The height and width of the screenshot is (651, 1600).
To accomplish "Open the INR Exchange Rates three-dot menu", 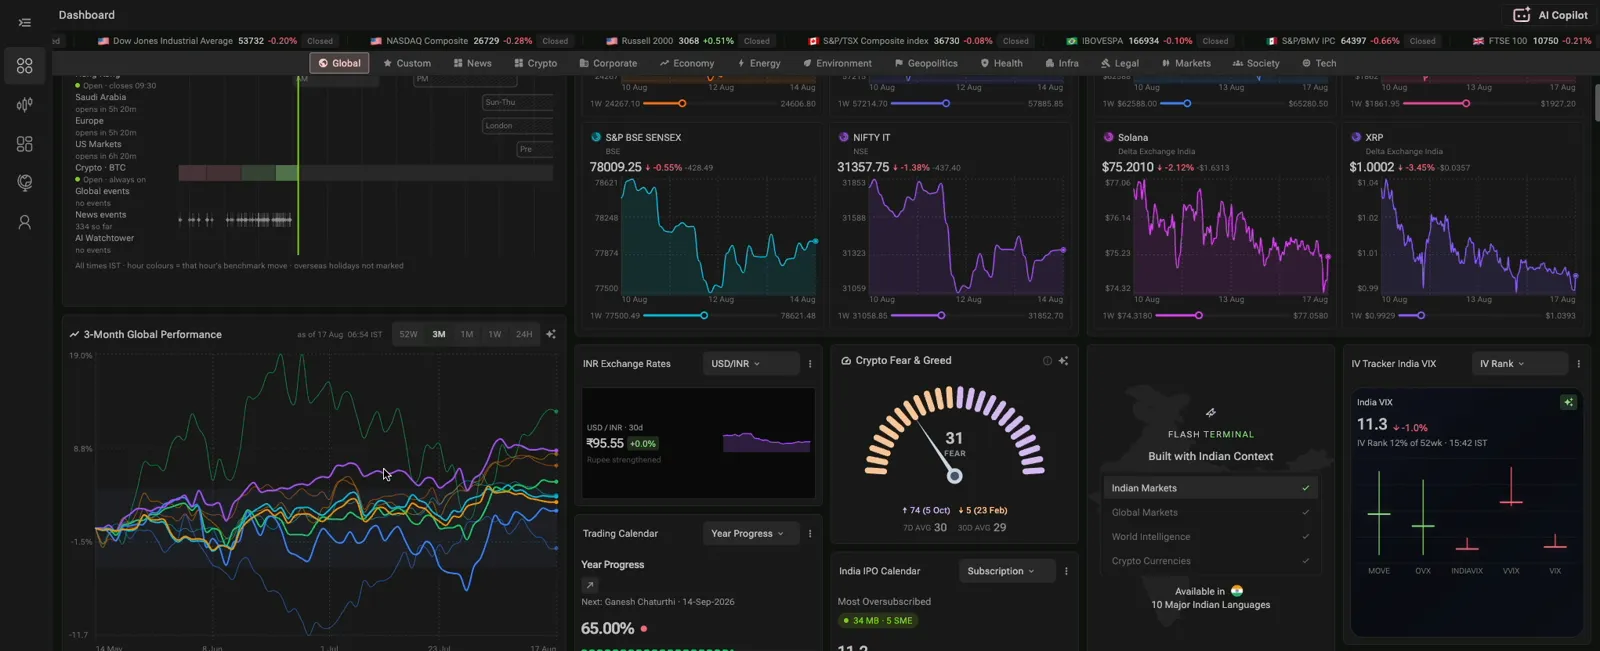I will [810, 364].
